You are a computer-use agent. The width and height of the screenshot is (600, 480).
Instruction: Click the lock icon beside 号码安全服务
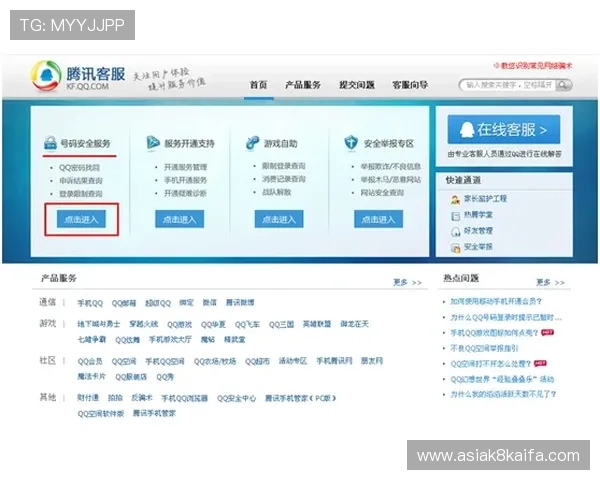pos(50,143)
